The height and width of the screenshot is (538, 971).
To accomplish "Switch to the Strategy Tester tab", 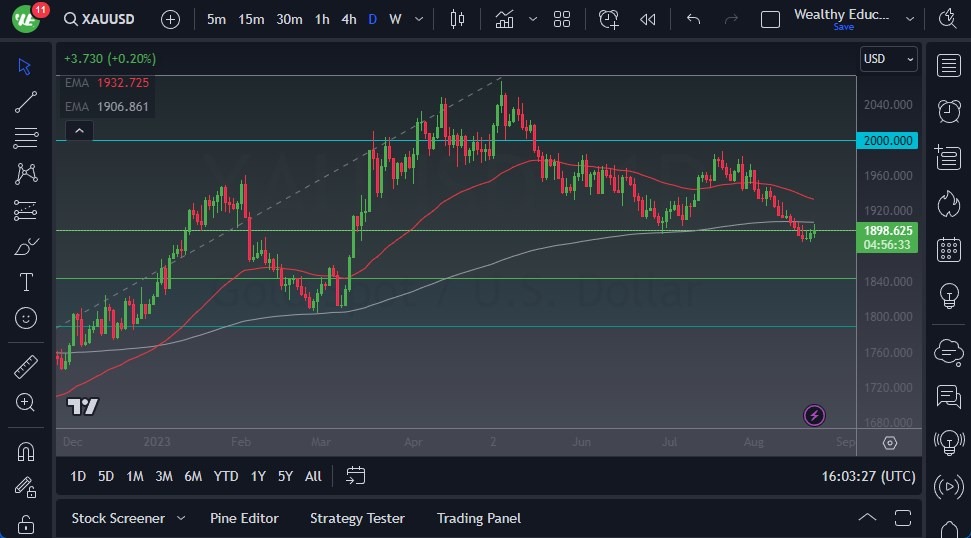I will tap(357, 518).
